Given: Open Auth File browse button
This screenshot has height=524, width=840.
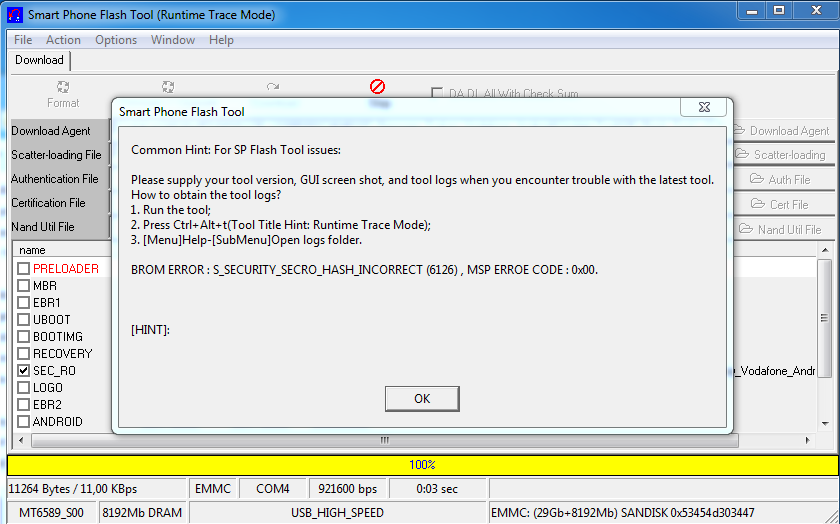Looking at the screenshot, I should click(782, 179).
